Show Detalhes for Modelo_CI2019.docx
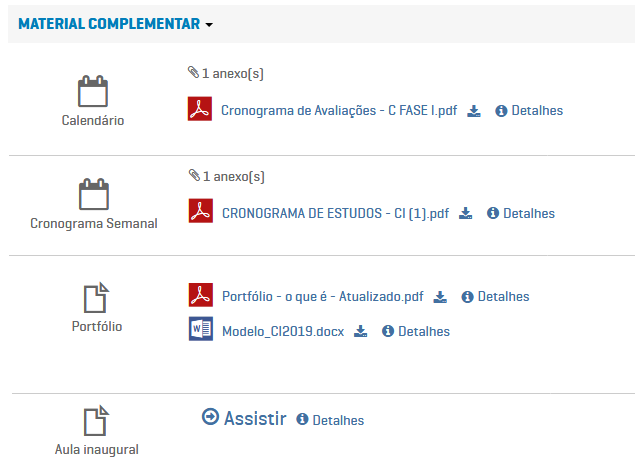 417,331
